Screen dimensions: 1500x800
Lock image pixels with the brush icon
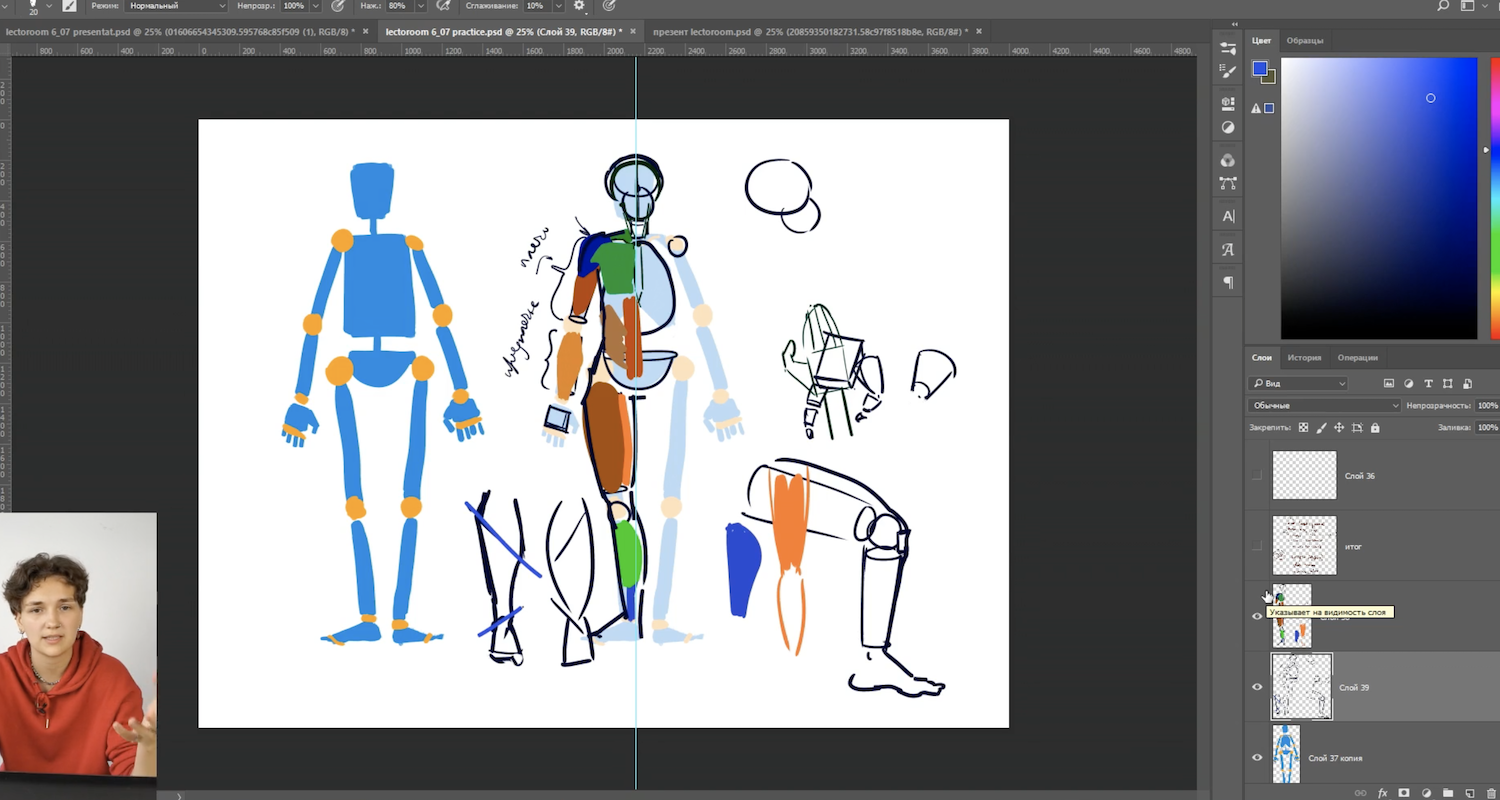point(1321,428)
